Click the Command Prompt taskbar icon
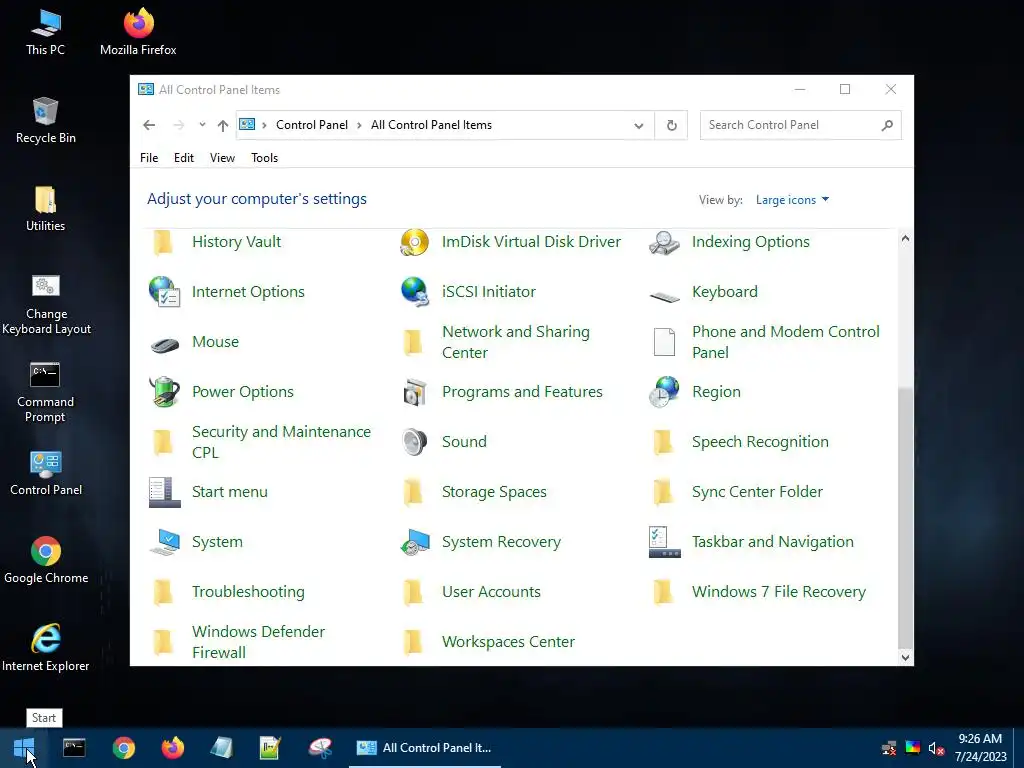Screen dimensions: 1024x768 click(74, 748)
